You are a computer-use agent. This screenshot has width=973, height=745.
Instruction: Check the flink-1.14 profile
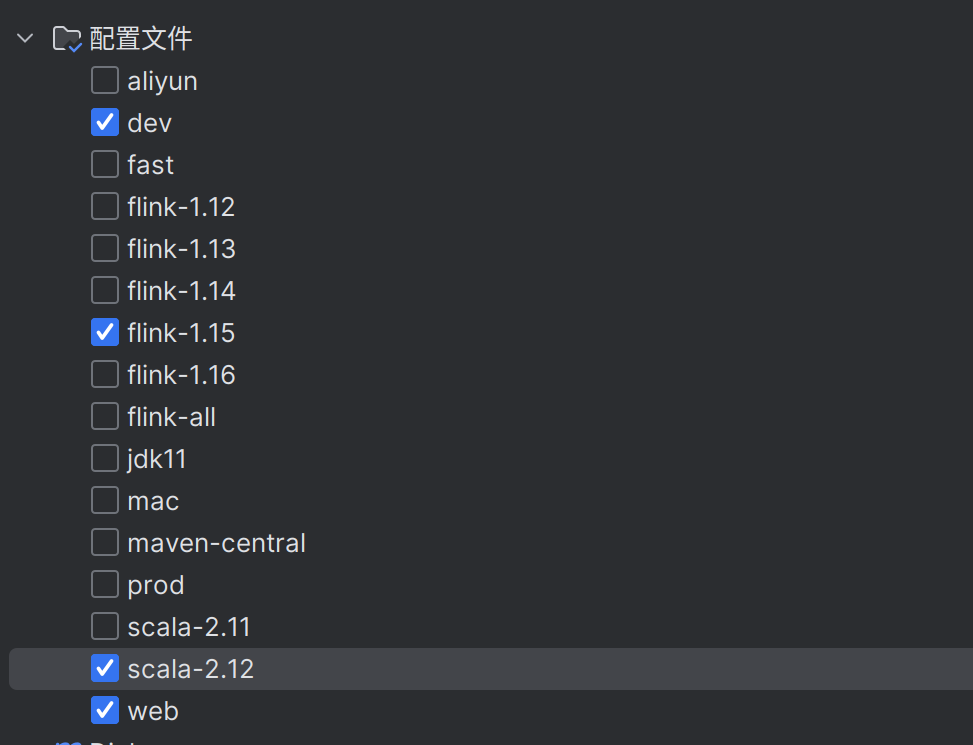click(x=105, y=290)
